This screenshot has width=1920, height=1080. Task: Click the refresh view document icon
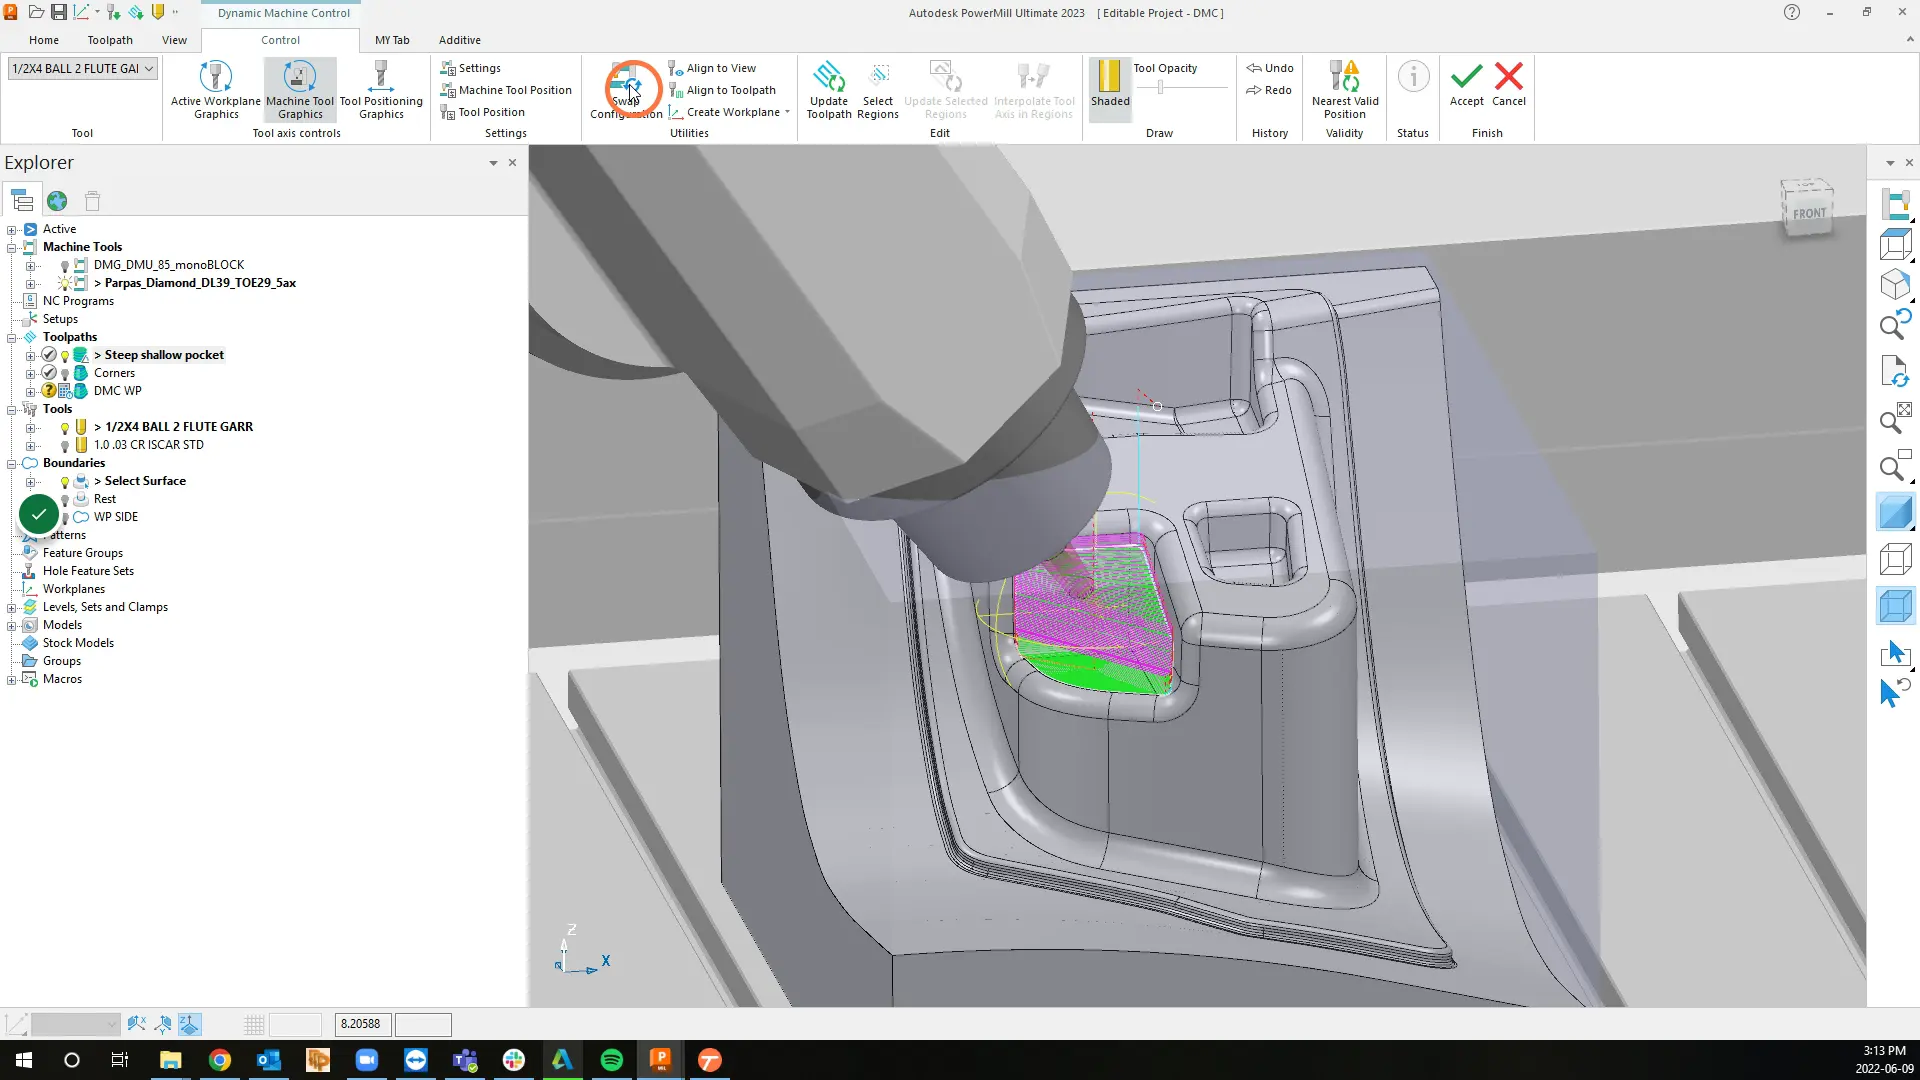(x=1896, y=371)
